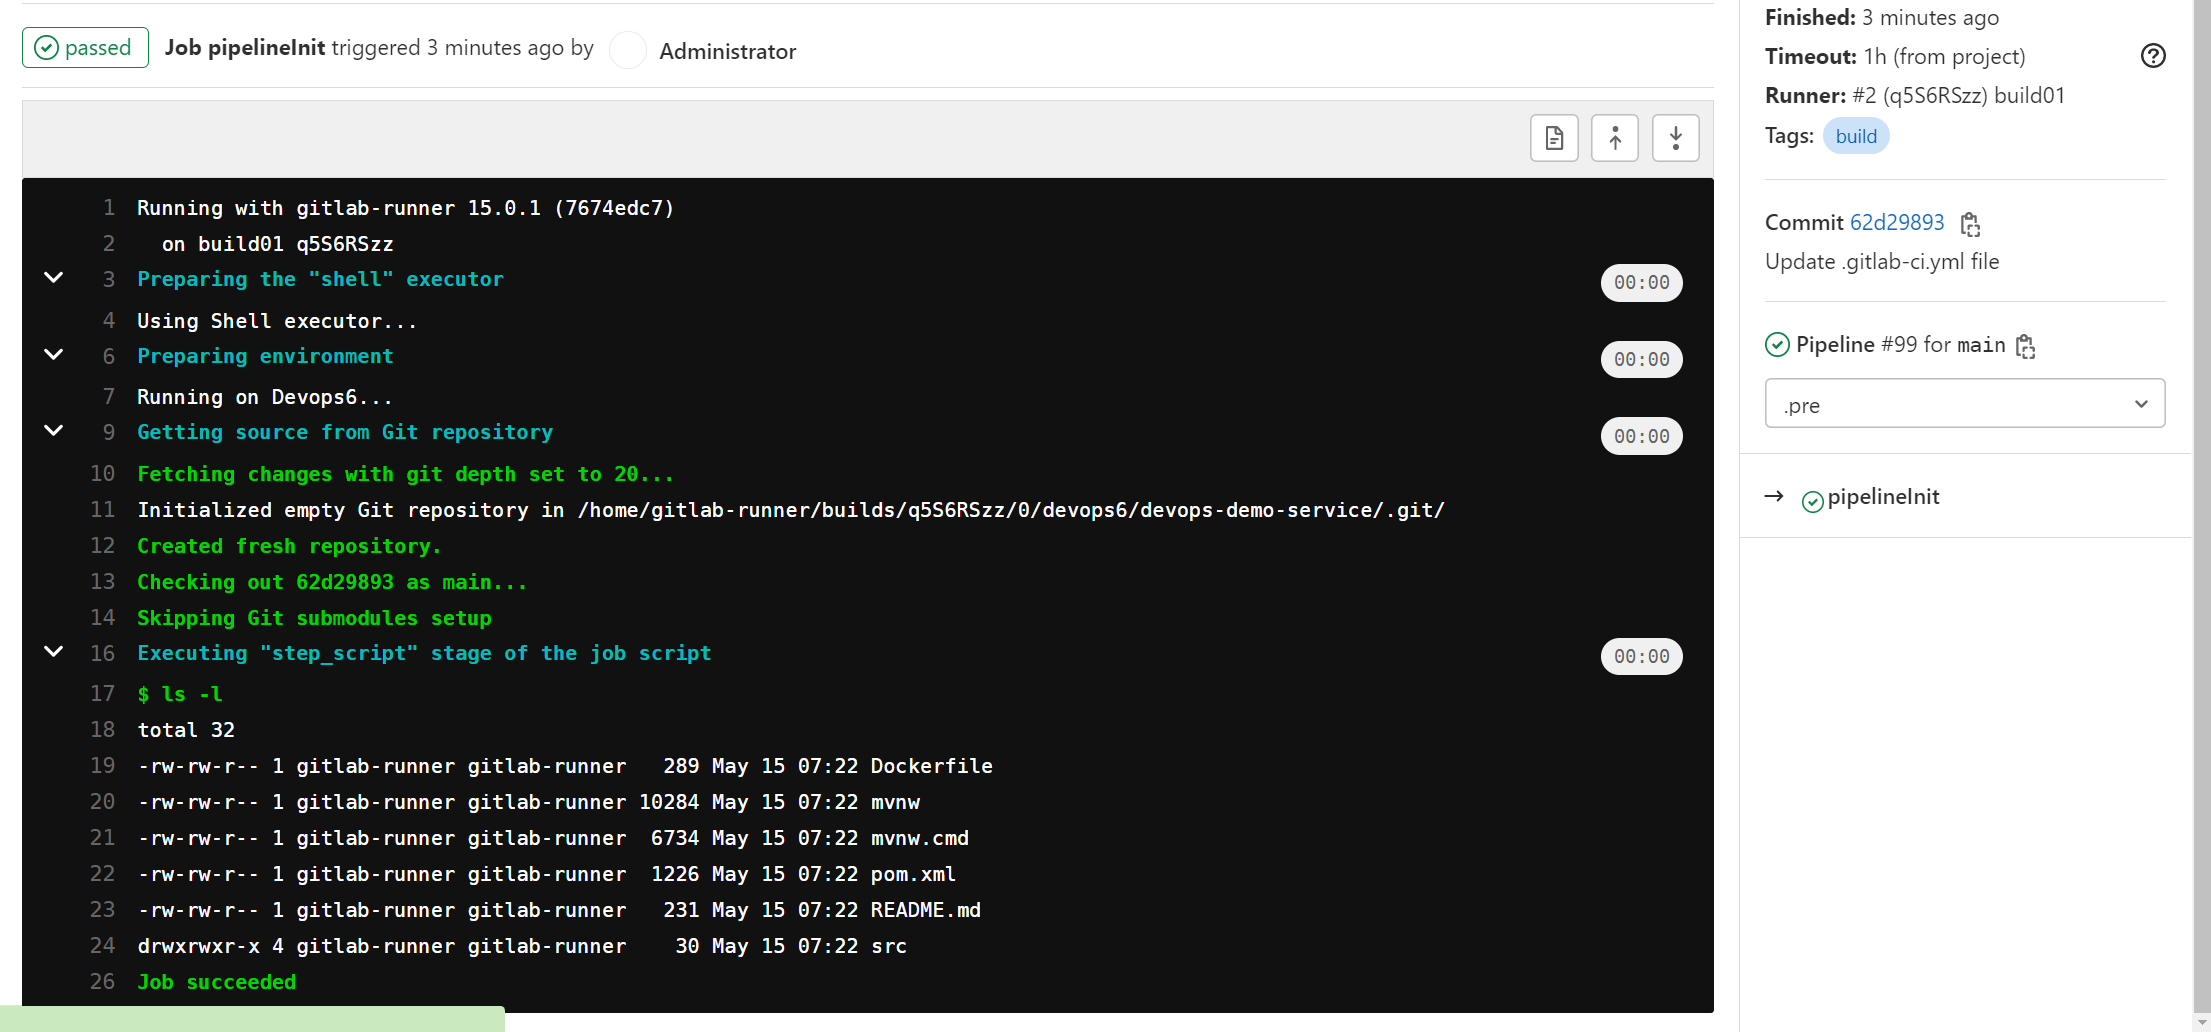2211x1032 pixels.
Task: Click 'Skipping Git submodules setup' line
Action: [x=314, y=618]
